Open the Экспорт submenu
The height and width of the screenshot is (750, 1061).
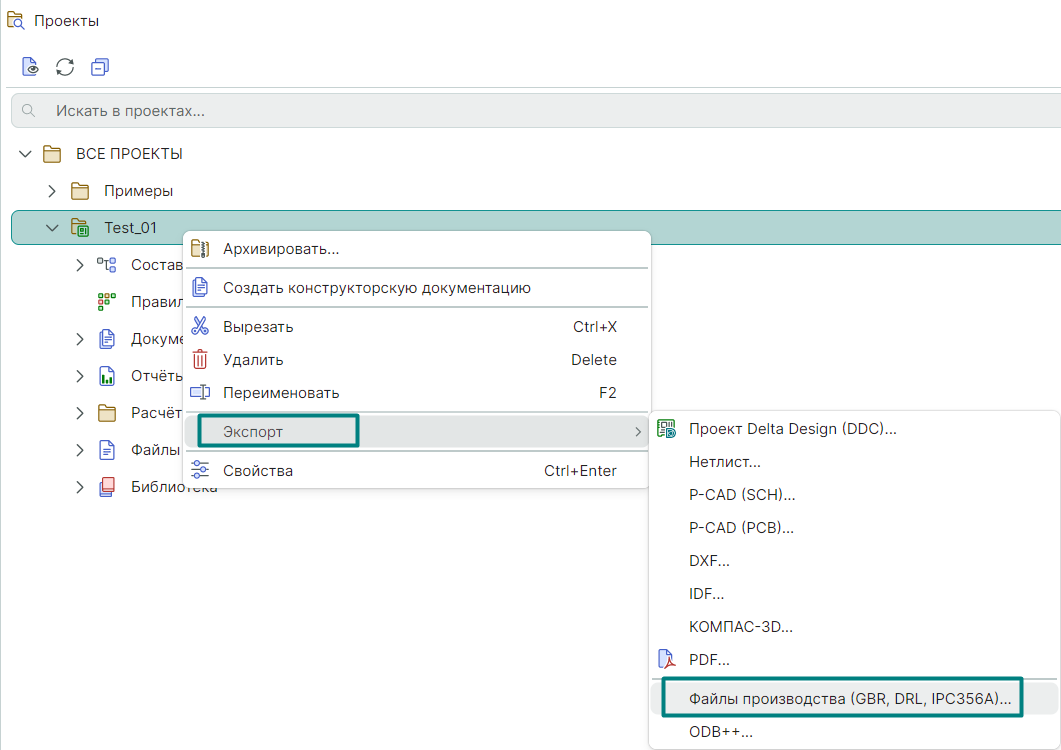pos(278,431)
